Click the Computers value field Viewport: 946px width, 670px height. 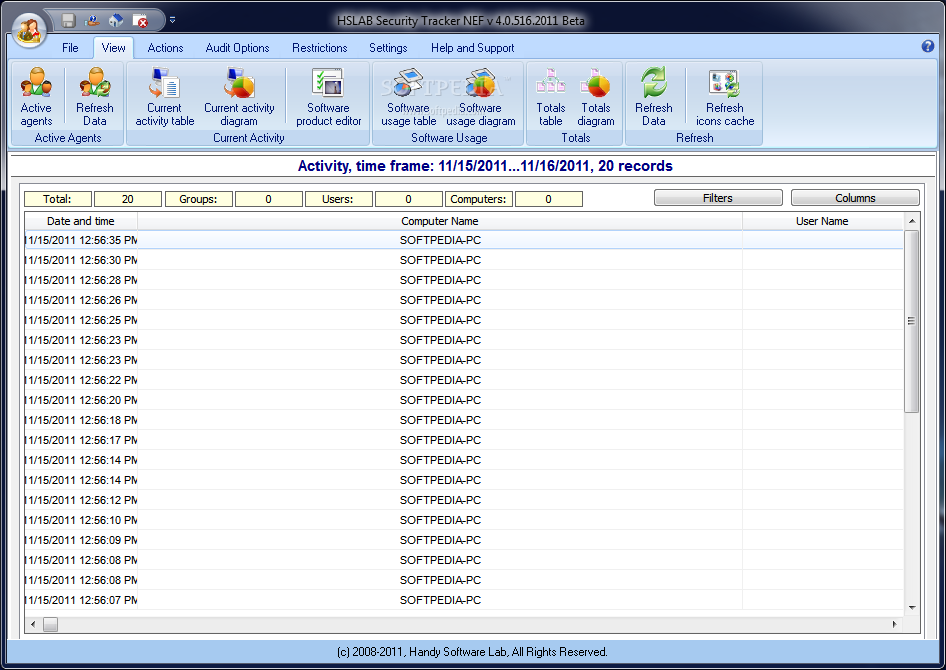[x=548, y=199]
